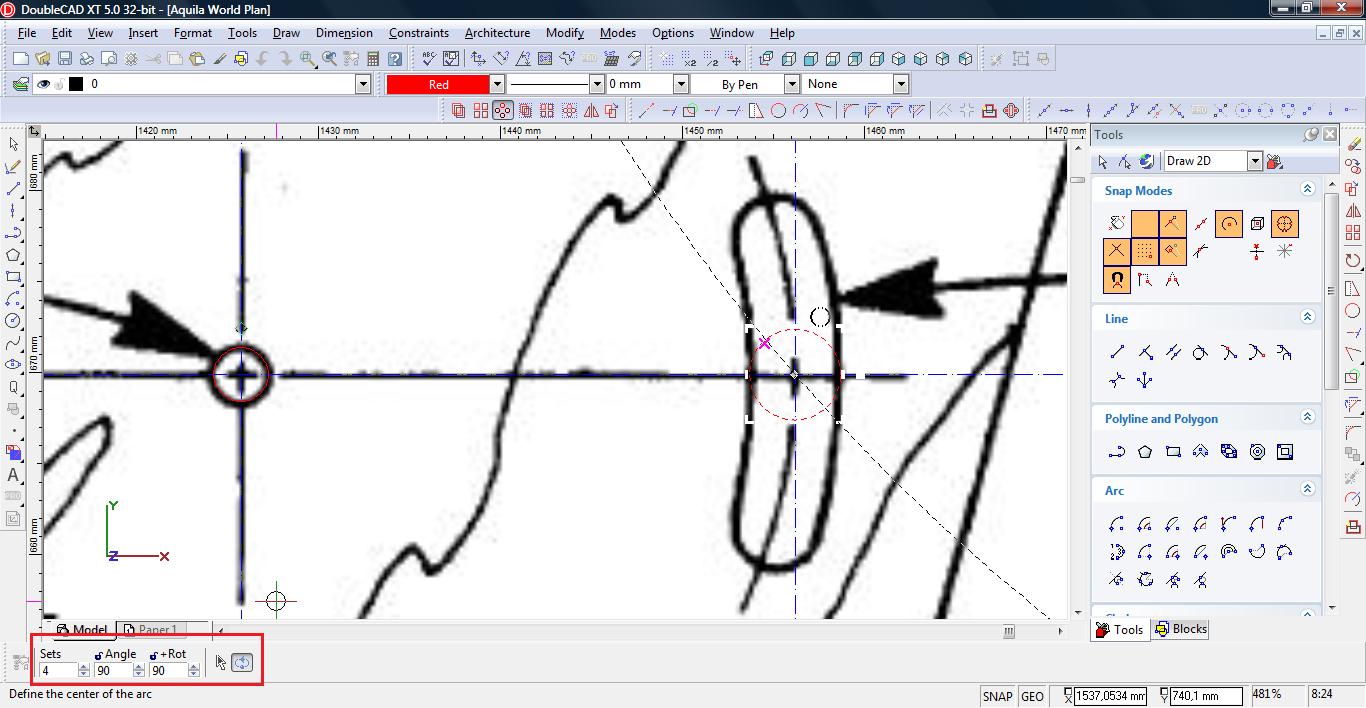This screenshot has width=1366, height=708.
Task: Click the Help question mark icon
Action: coord(395,59)
